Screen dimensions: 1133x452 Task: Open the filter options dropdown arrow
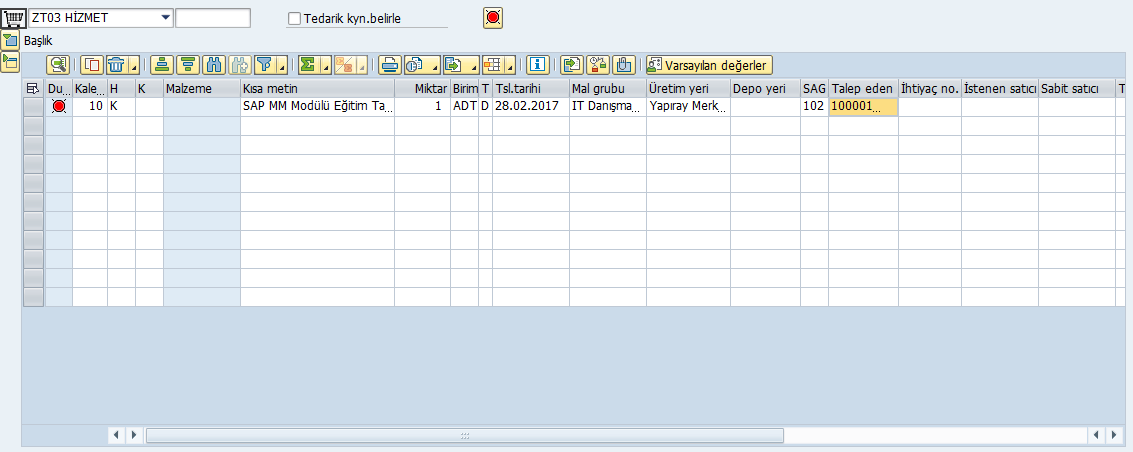coord(282,65)
